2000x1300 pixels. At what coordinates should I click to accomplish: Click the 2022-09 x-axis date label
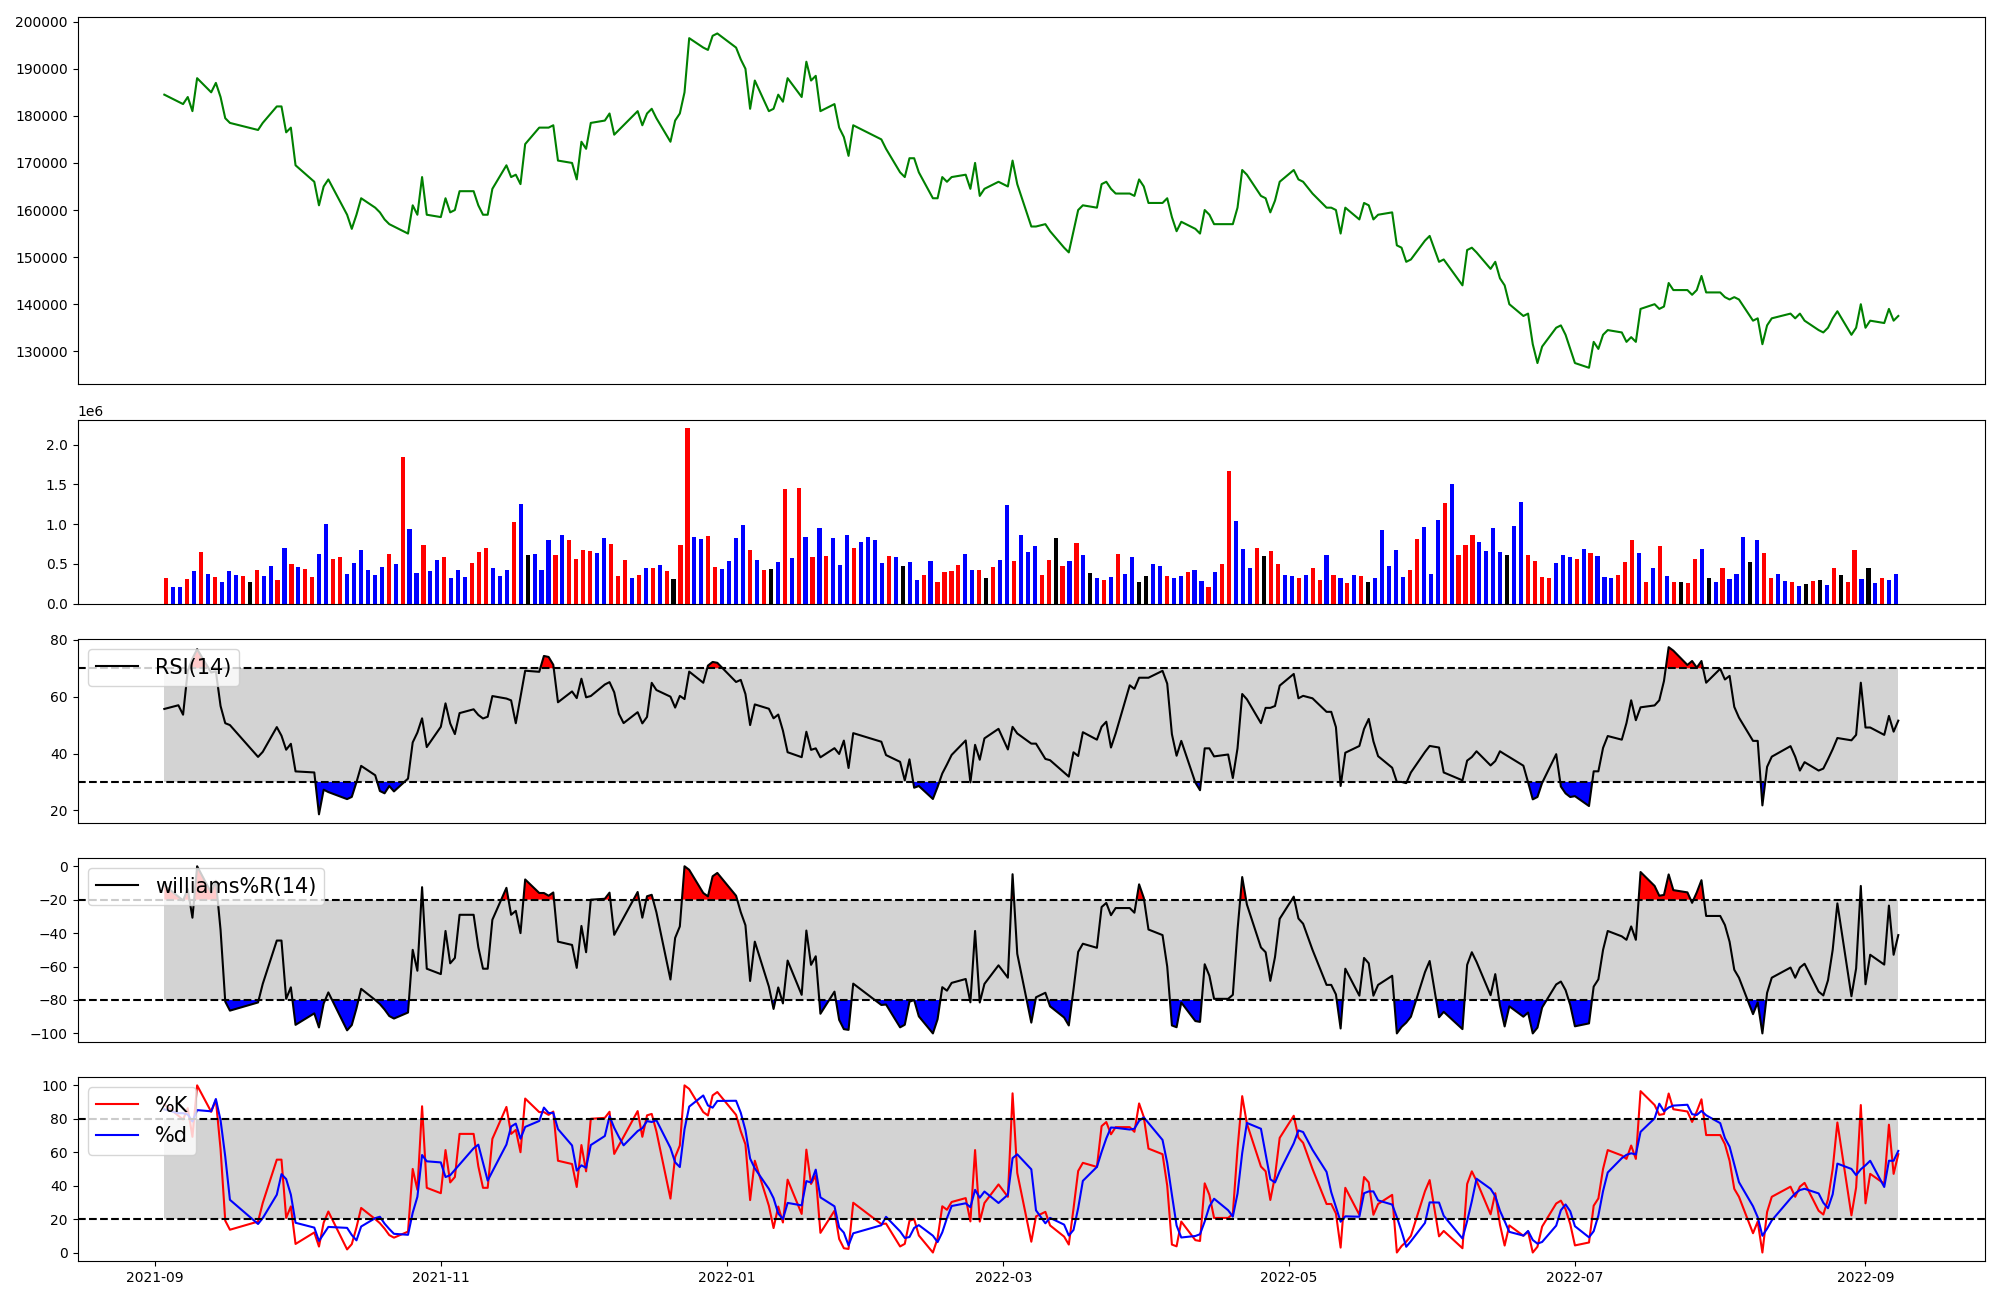(1865, 1277)
